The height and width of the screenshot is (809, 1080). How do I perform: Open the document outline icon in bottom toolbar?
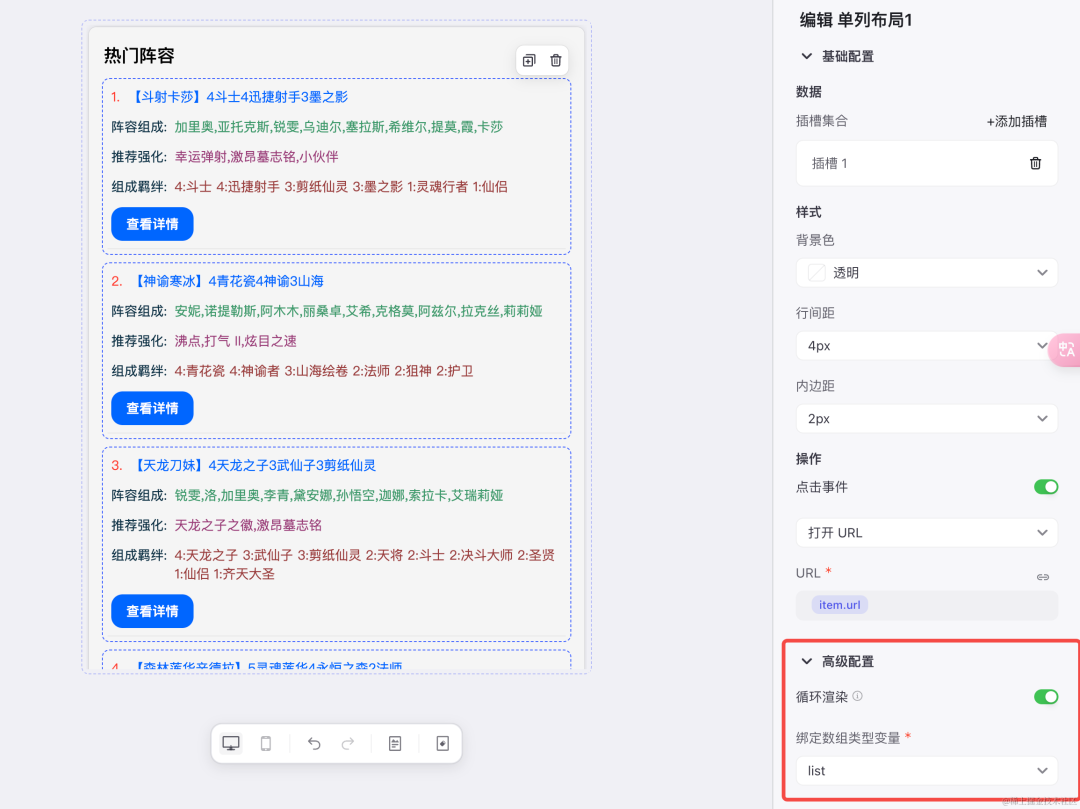click(x=395, y=744)
